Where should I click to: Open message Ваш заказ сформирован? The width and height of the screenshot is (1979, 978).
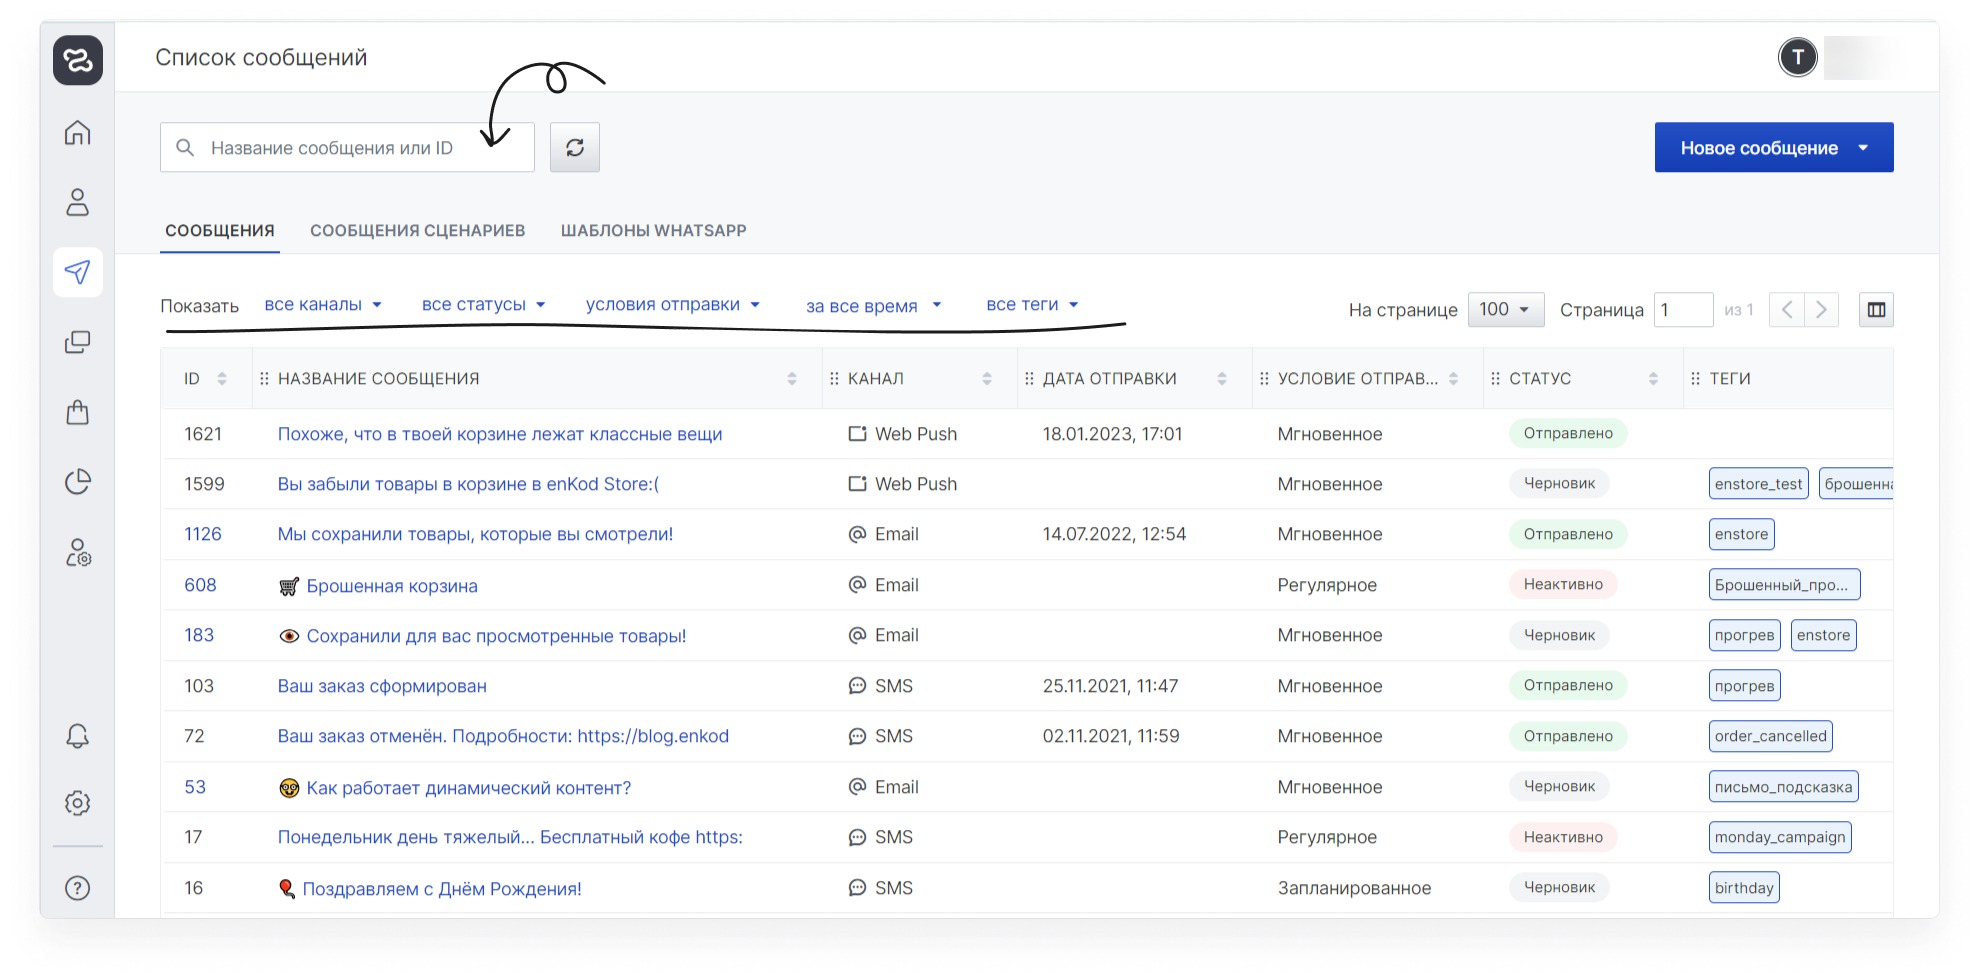coord(382,686)
